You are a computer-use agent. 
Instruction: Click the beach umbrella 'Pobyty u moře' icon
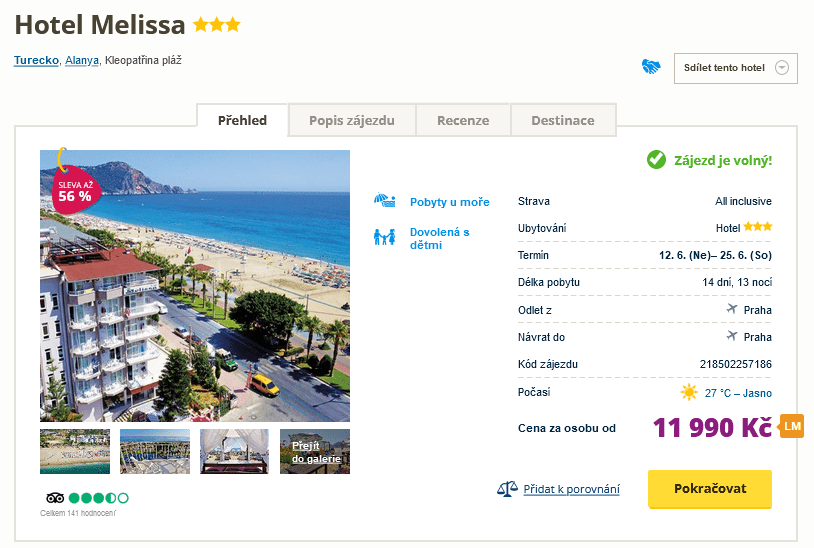(x=384, y=201)
